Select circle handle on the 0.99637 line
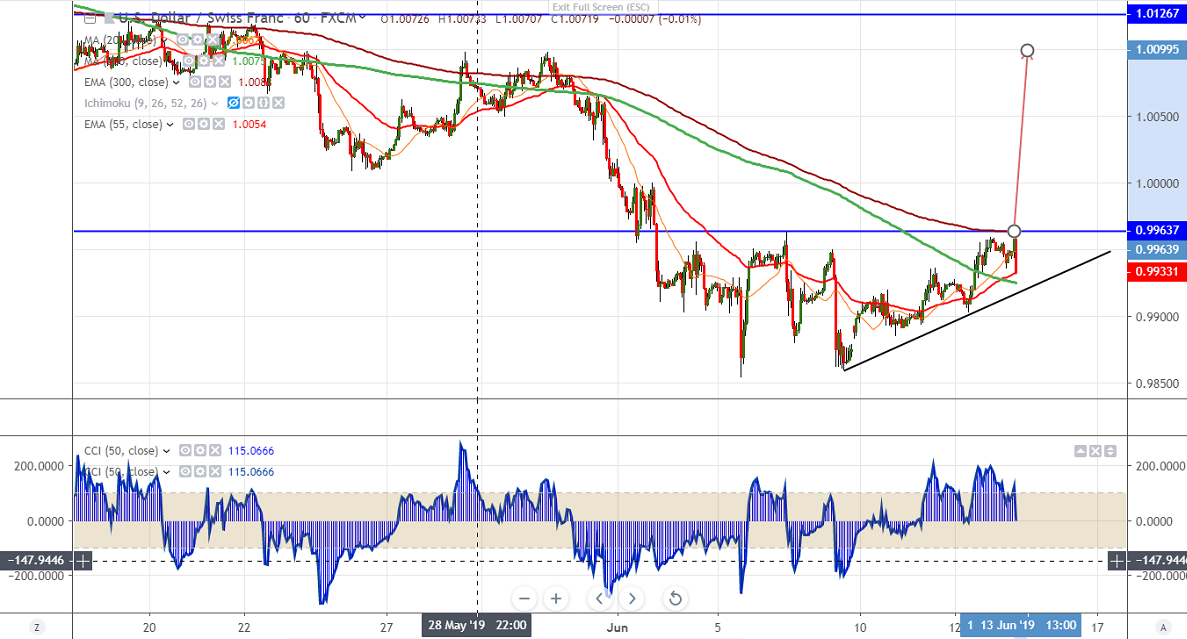The image size is (1187, 639). point(1014,230)
